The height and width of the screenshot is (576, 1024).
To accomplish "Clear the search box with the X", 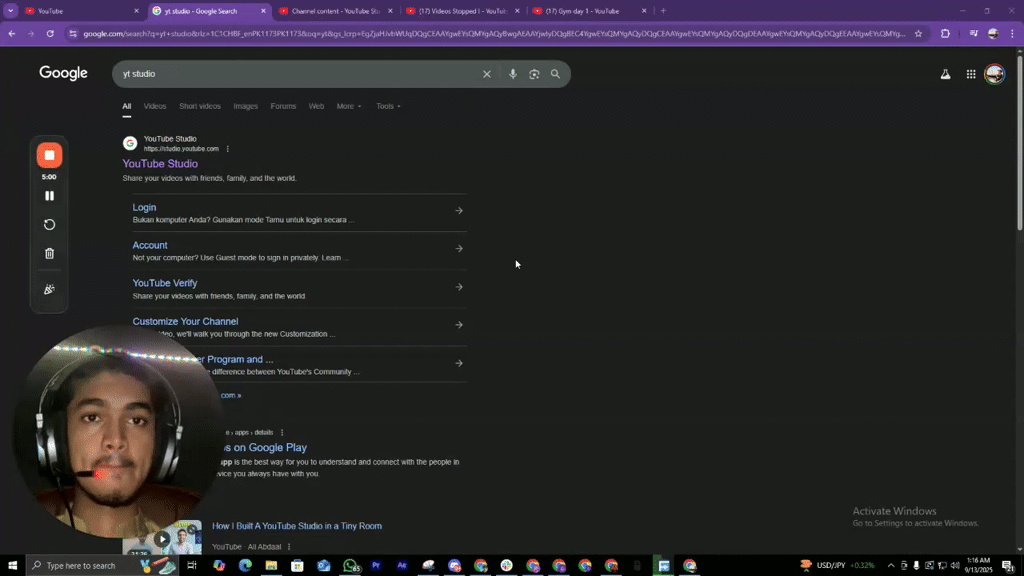I will click(x=487, y=74).
